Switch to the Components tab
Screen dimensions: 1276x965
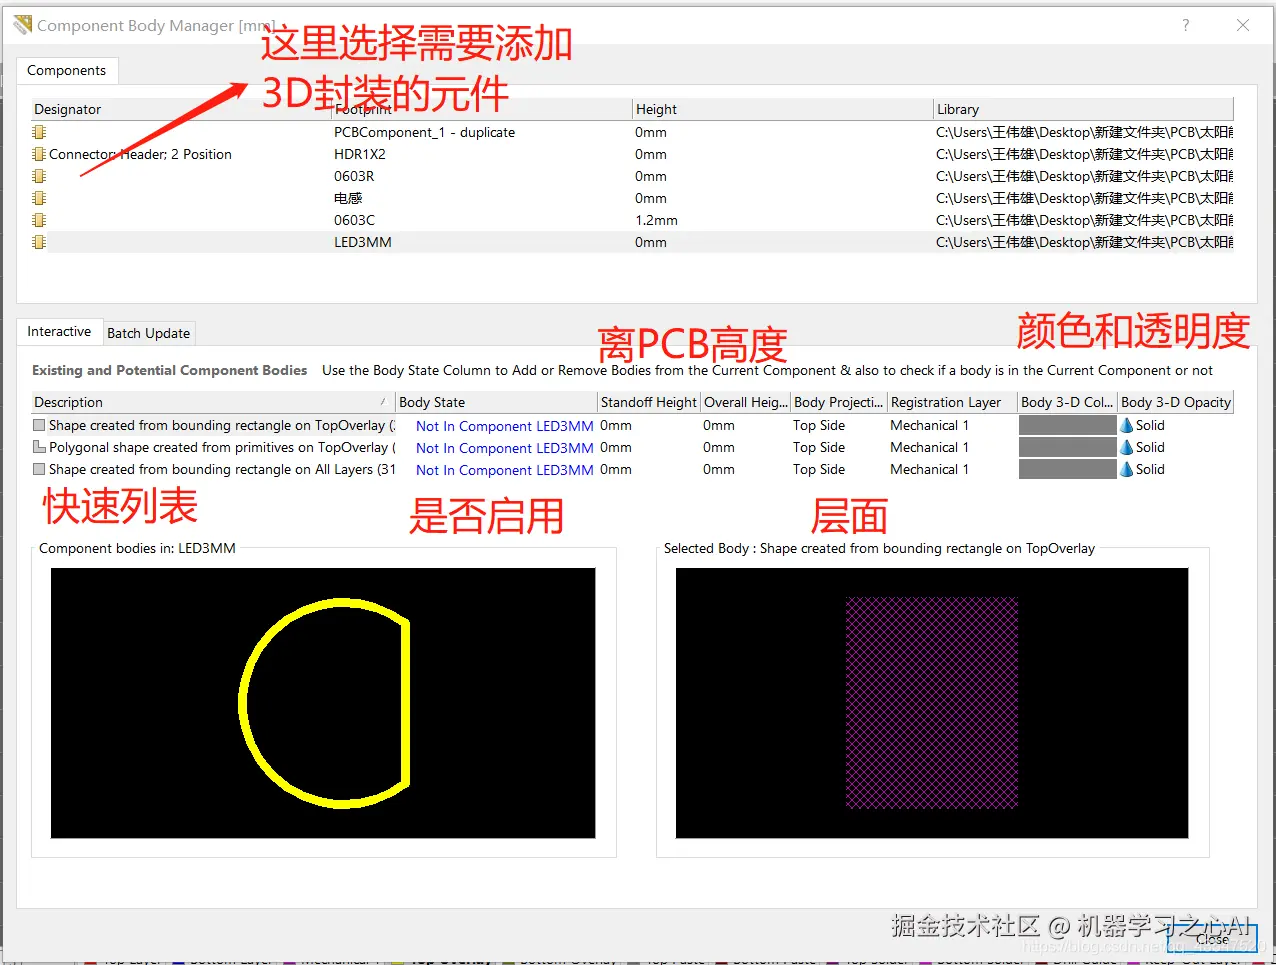point(66,70)
